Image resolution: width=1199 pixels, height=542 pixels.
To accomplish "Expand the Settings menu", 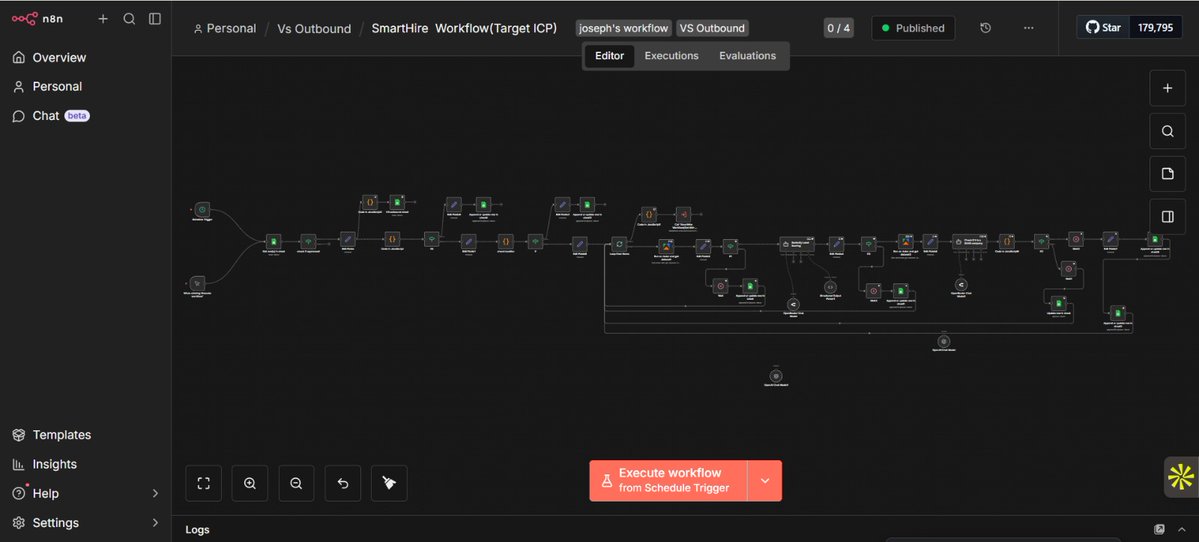I will (x=85, y=523).
